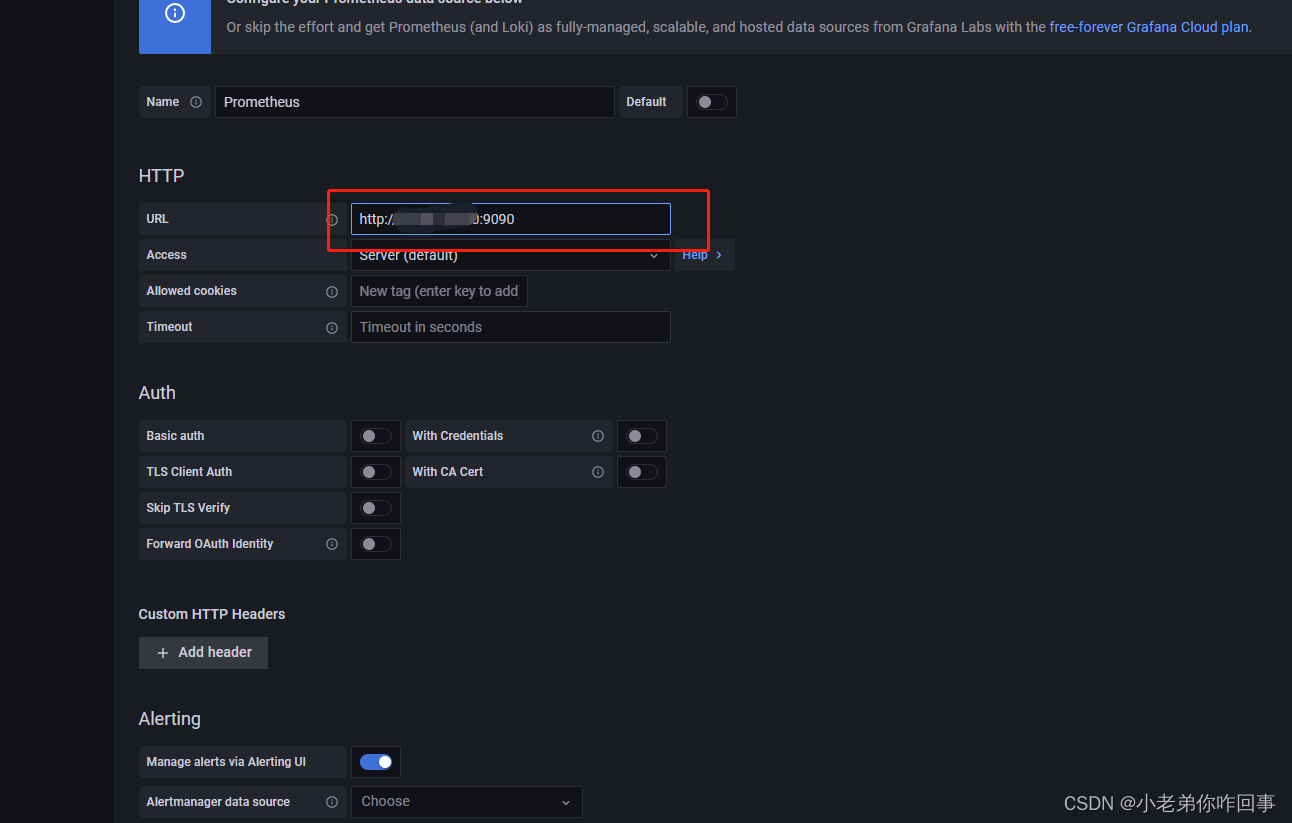This screenshot has width=1292, height=823.
Task: Open the free-forever Grafana Cloud plan link
Action: (x=1149, y=27)
